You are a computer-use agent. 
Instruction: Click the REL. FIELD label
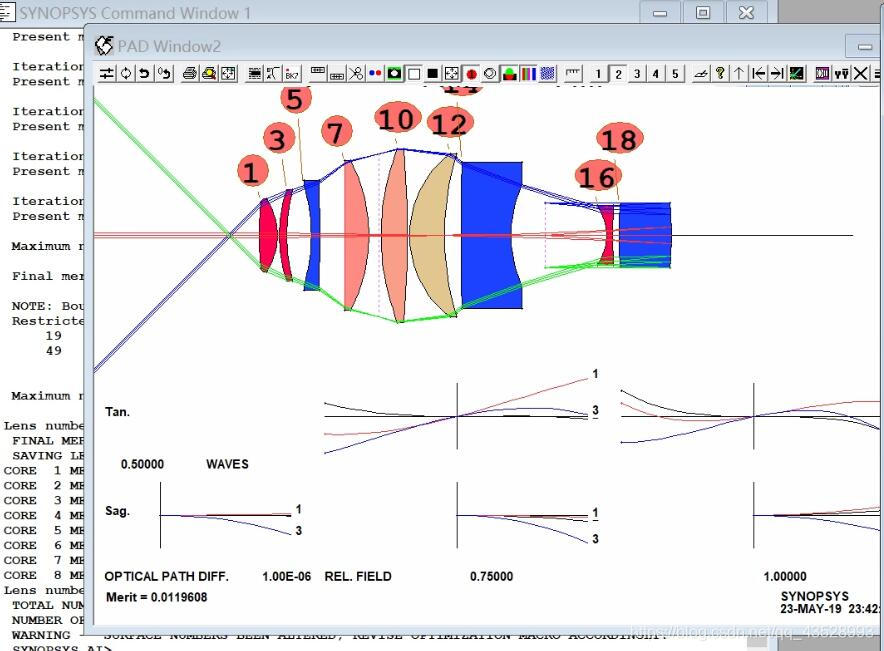[x=358, y=577]
